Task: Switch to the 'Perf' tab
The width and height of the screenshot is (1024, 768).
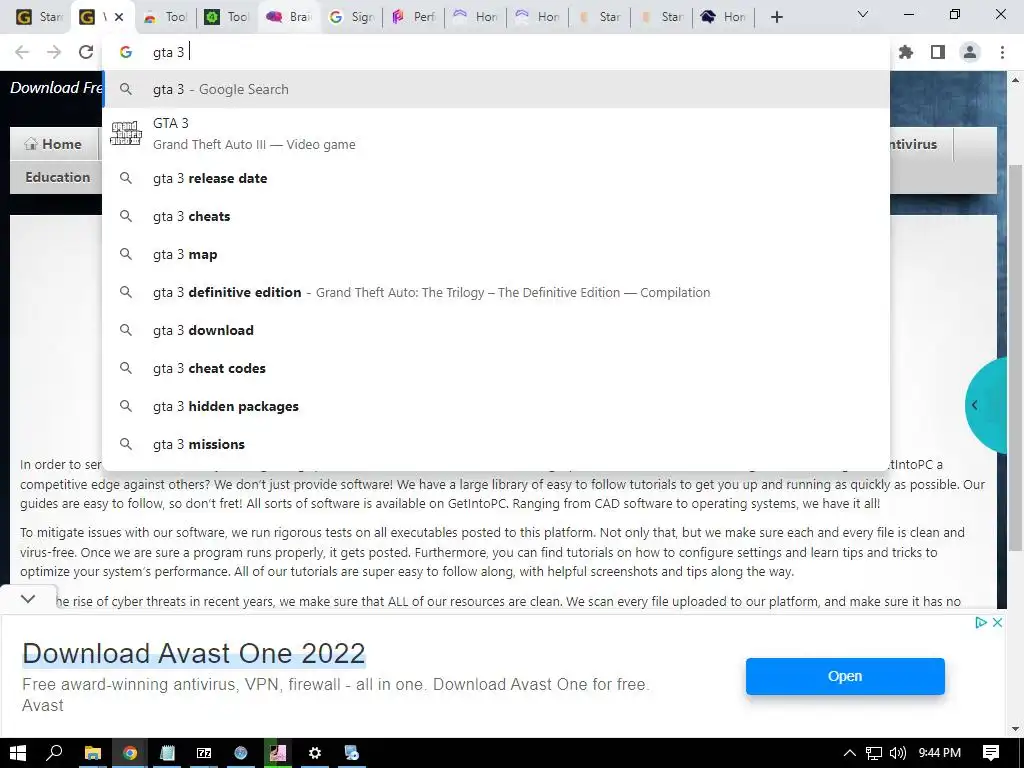Action: point(413,17)
